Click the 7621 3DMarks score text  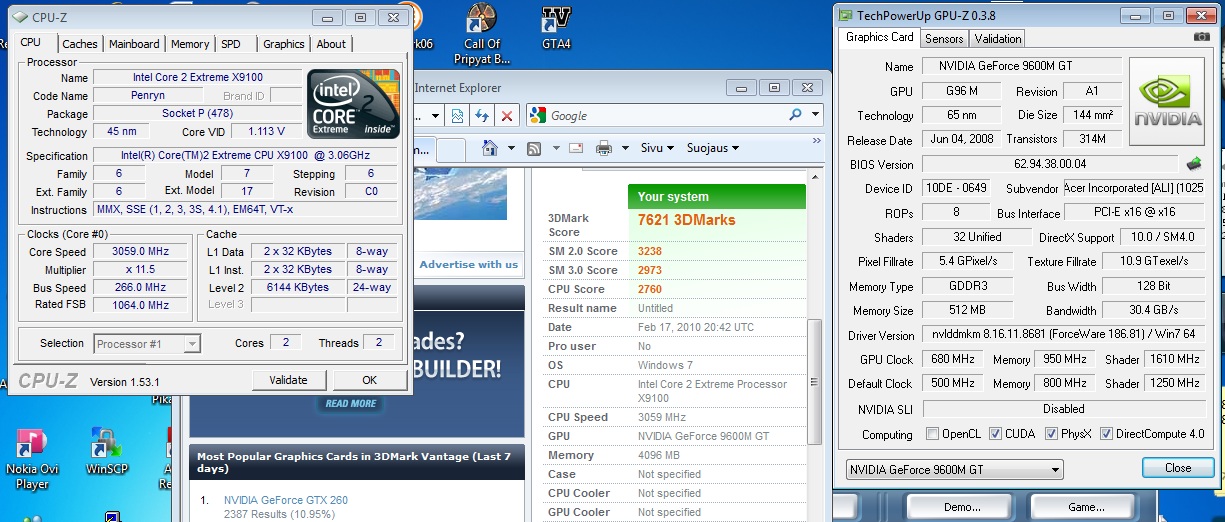click(x=687, y=220)
